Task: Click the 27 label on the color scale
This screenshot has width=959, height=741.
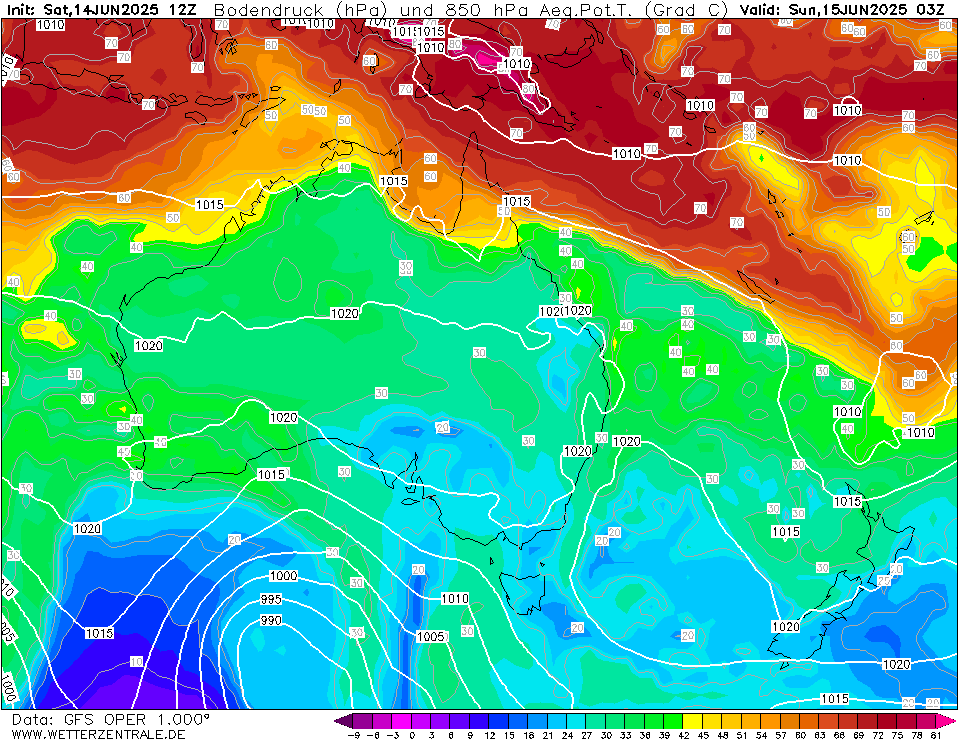Action: [587, 735]
